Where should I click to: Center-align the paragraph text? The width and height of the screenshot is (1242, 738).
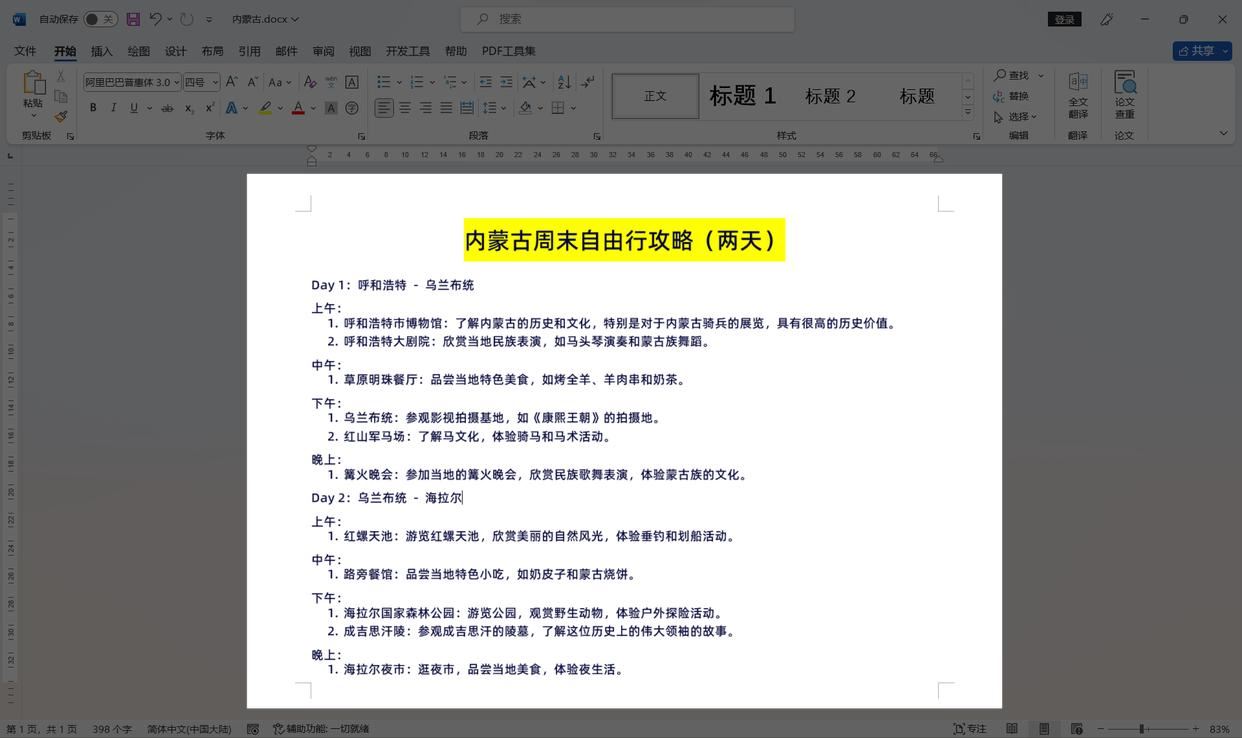click(405, 108)
